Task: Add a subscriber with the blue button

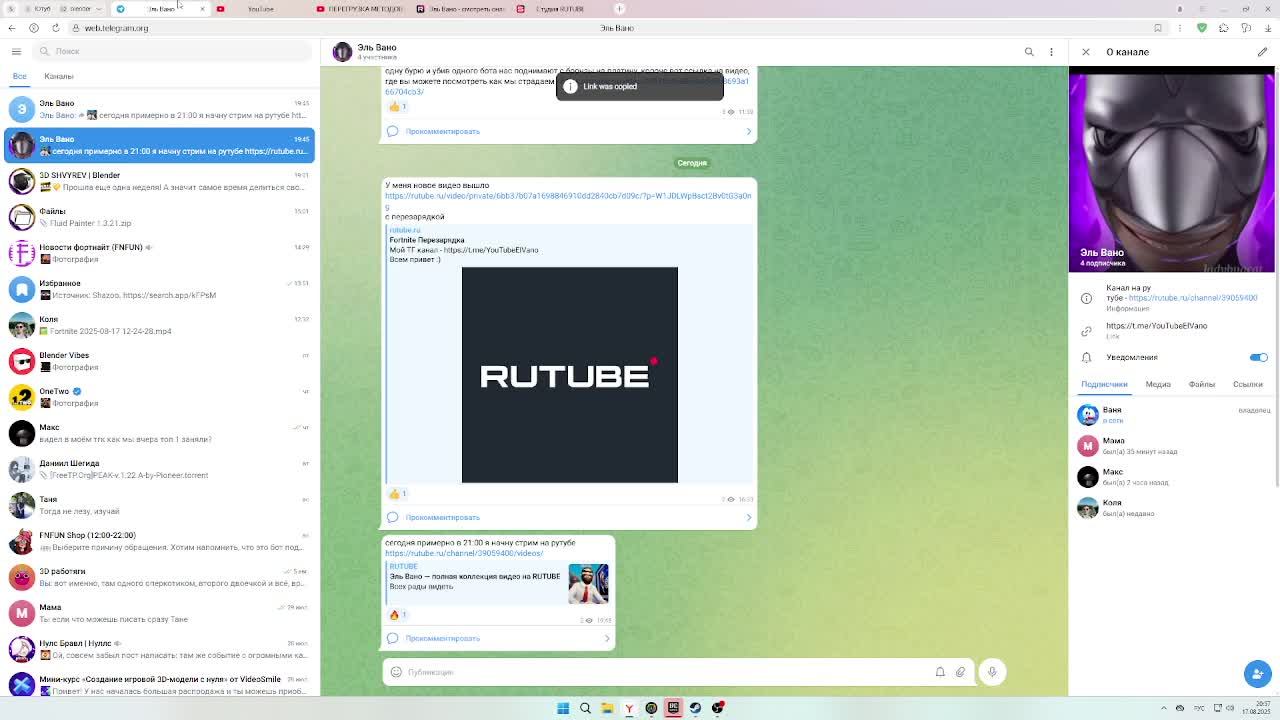Action: [1257, 673]
